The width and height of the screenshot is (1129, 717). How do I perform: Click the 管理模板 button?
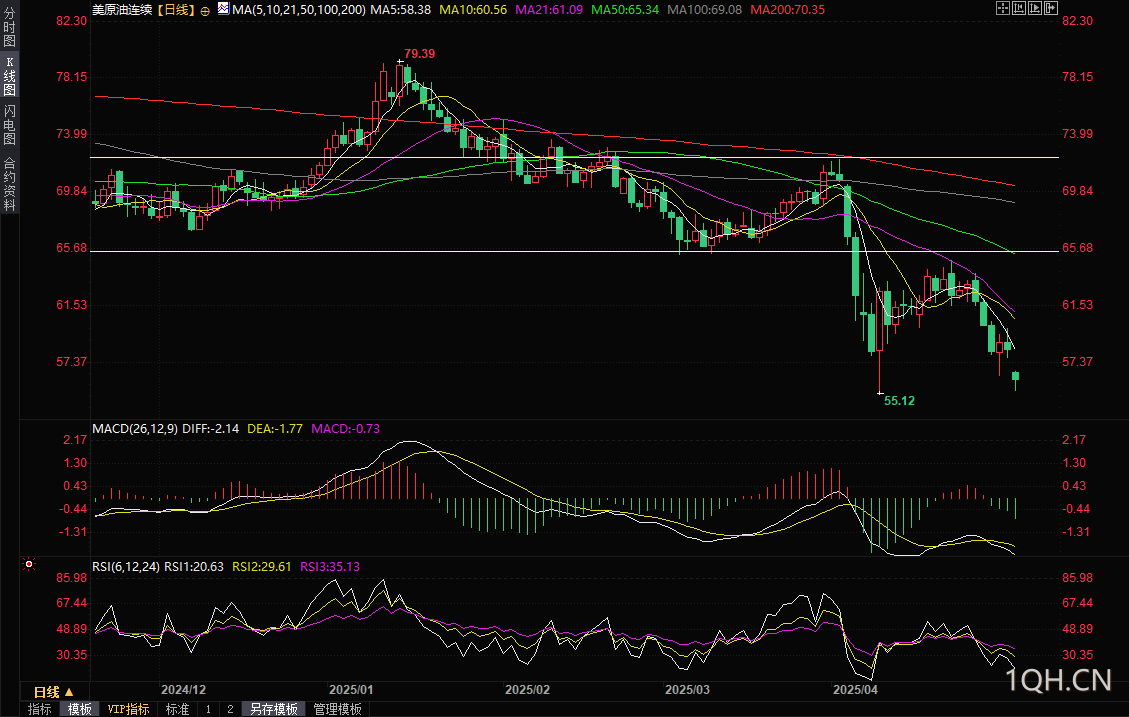click(x=337, y=709)
